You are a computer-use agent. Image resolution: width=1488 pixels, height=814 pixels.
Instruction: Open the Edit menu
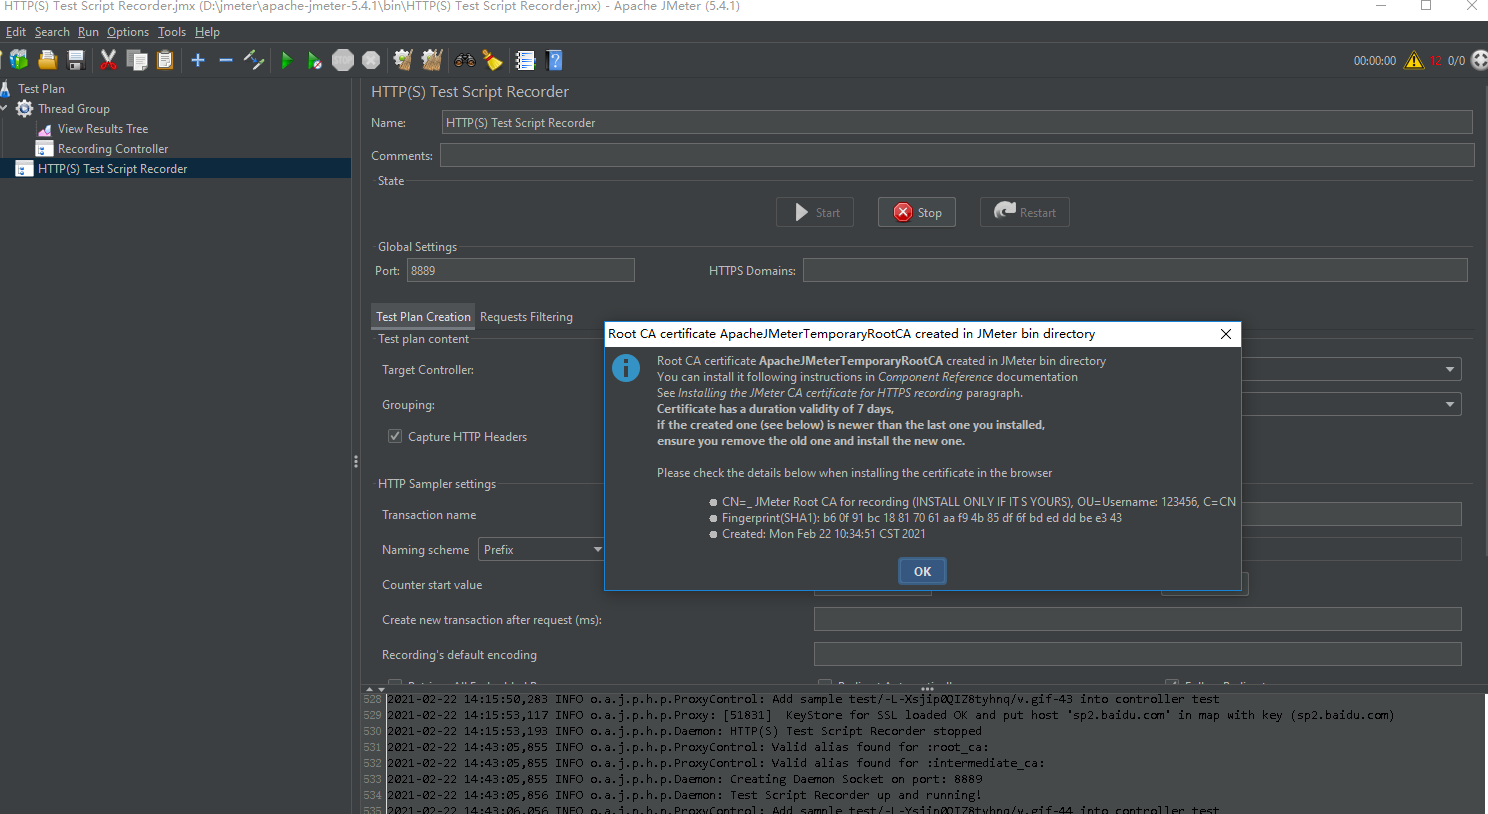16,32
